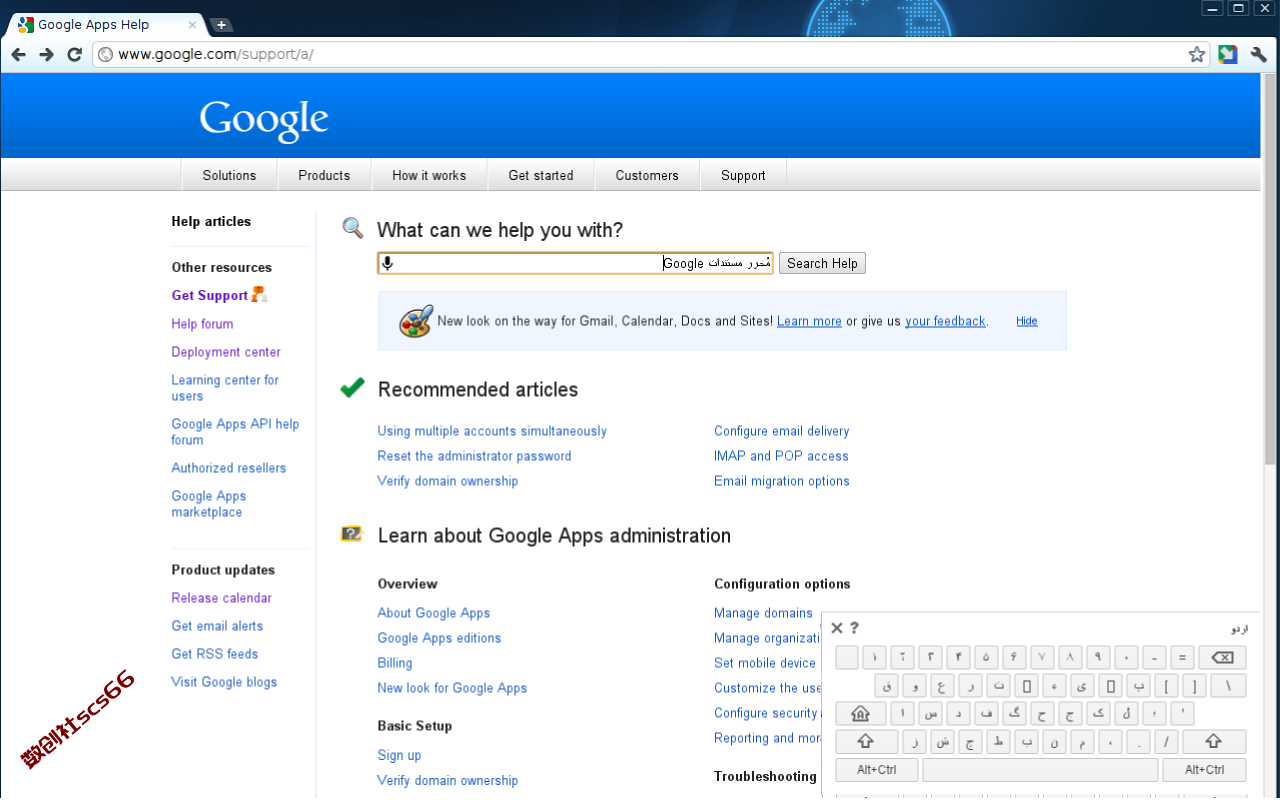Click the browser address bar
1280x800 pixels.
point(650,54)
